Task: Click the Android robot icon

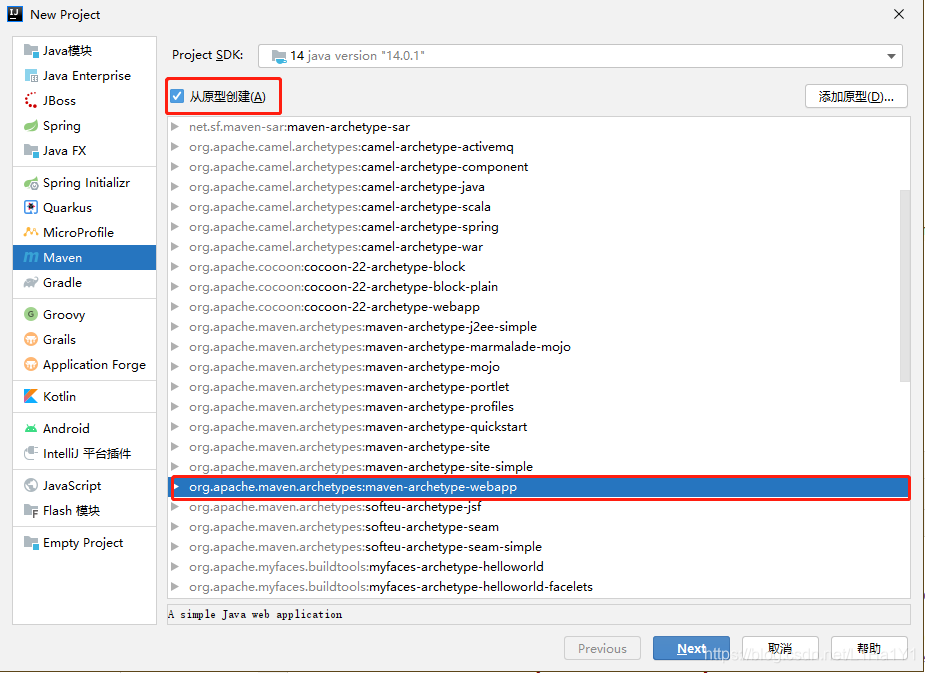Action: point(31,428)
